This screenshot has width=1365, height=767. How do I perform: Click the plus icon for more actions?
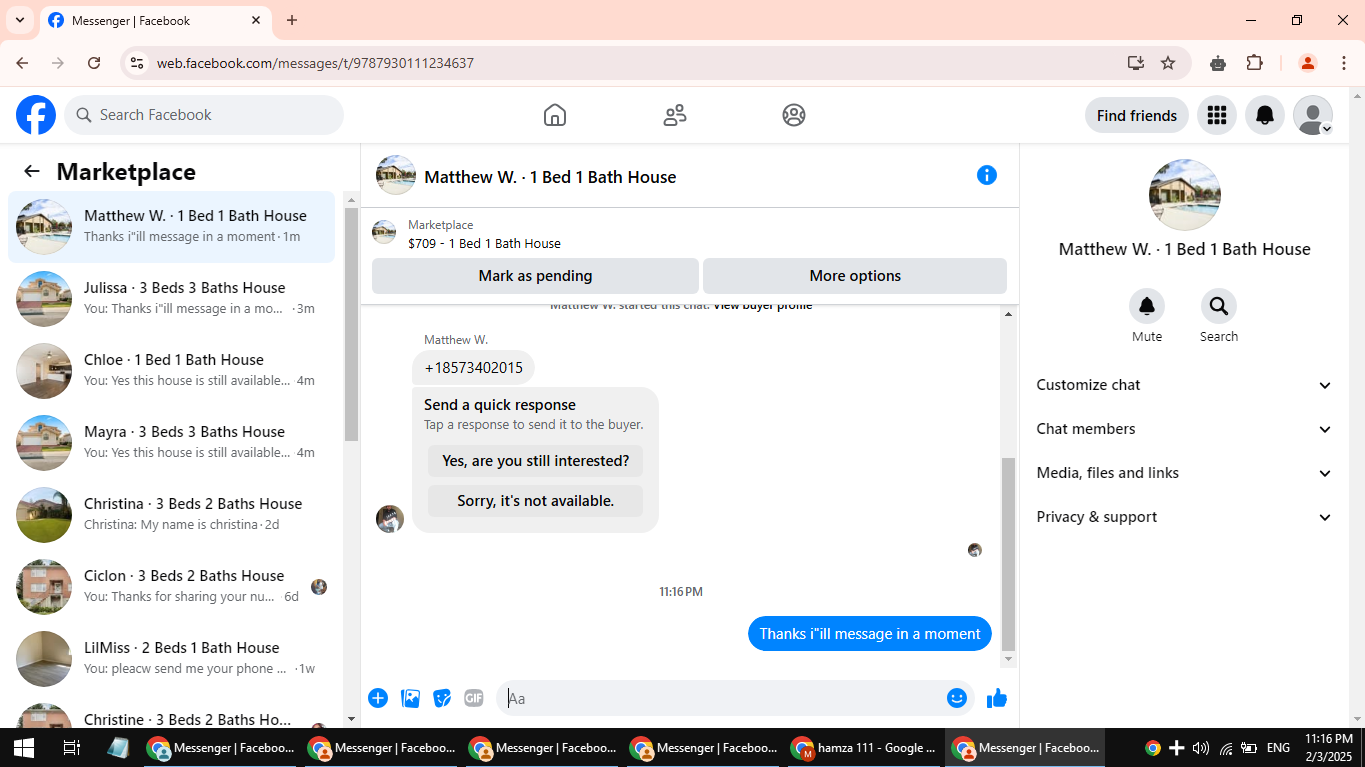coord(378,698)
